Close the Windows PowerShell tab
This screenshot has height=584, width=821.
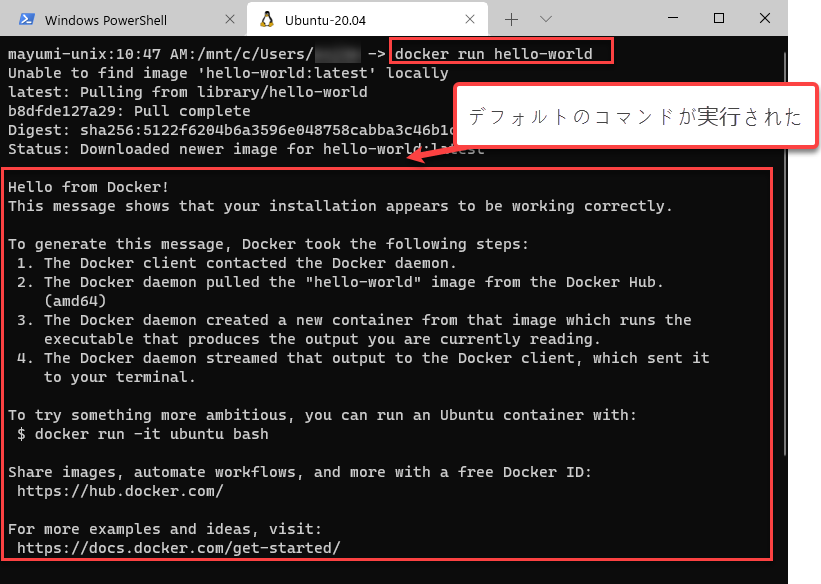click(229, 19)
